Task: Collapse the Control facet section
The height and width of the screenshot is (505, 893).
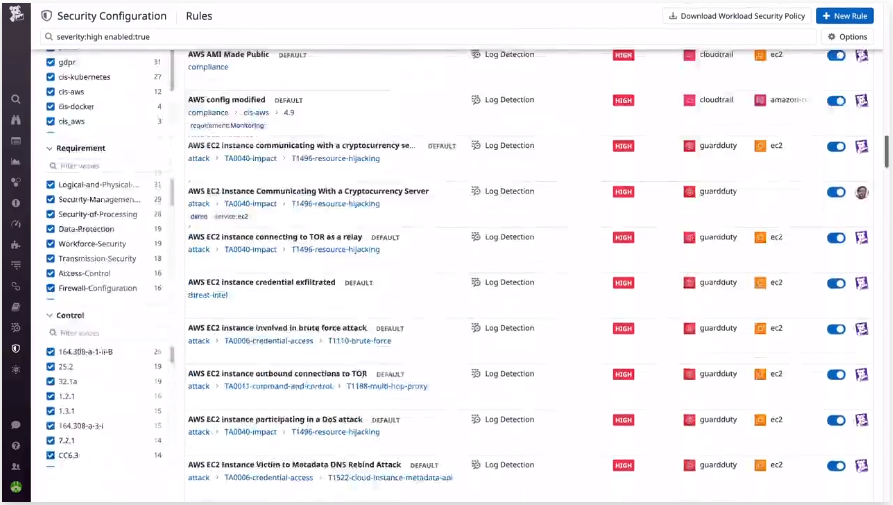Action: (x=49, y=315)
